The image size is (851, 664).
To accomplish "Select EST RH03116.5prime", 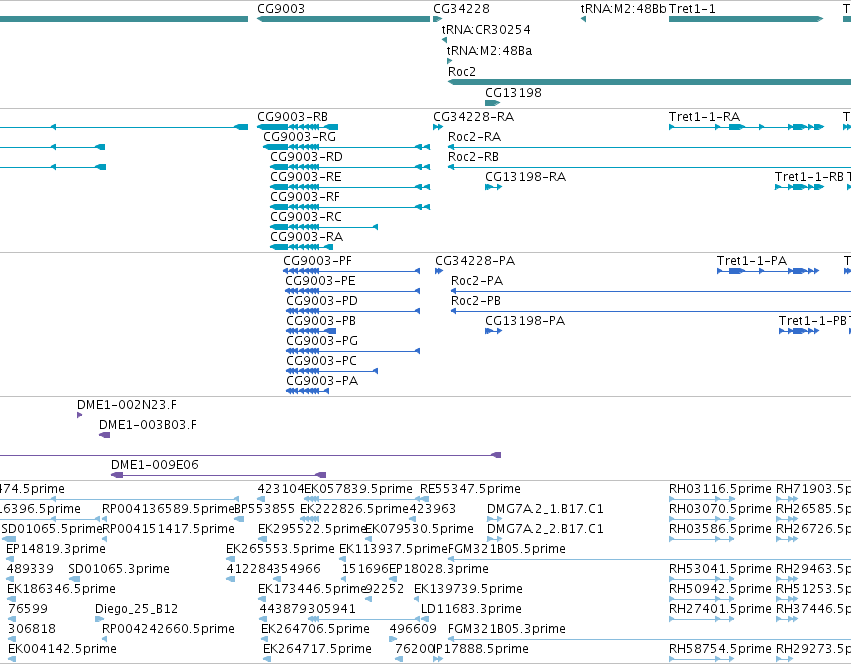I will (x=720, y=489).
